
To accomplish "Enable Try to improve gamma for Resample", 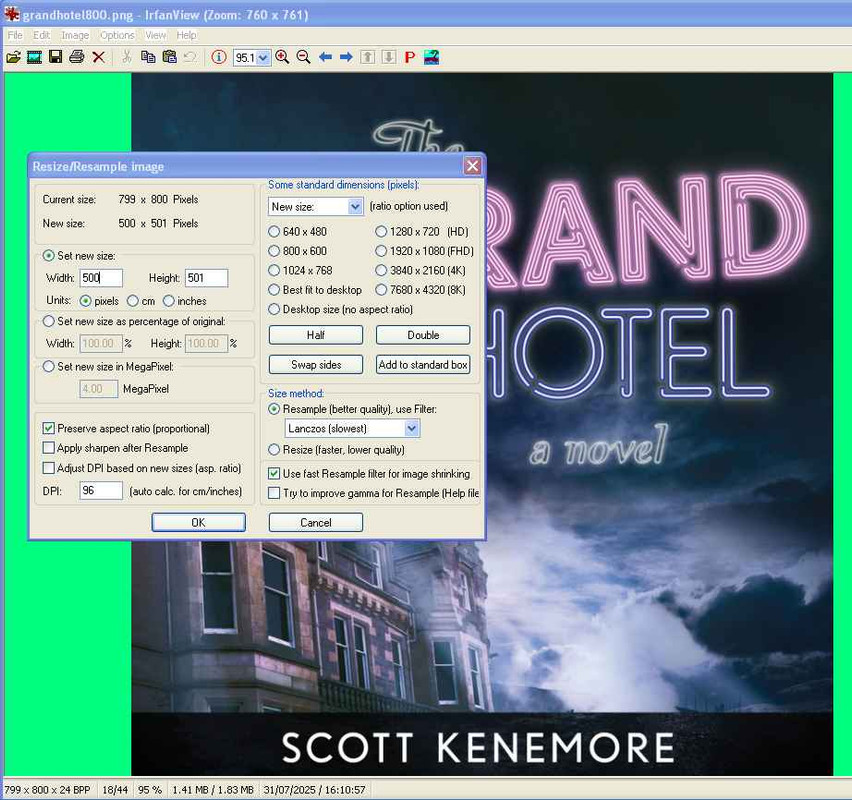I will click(274, 493).
